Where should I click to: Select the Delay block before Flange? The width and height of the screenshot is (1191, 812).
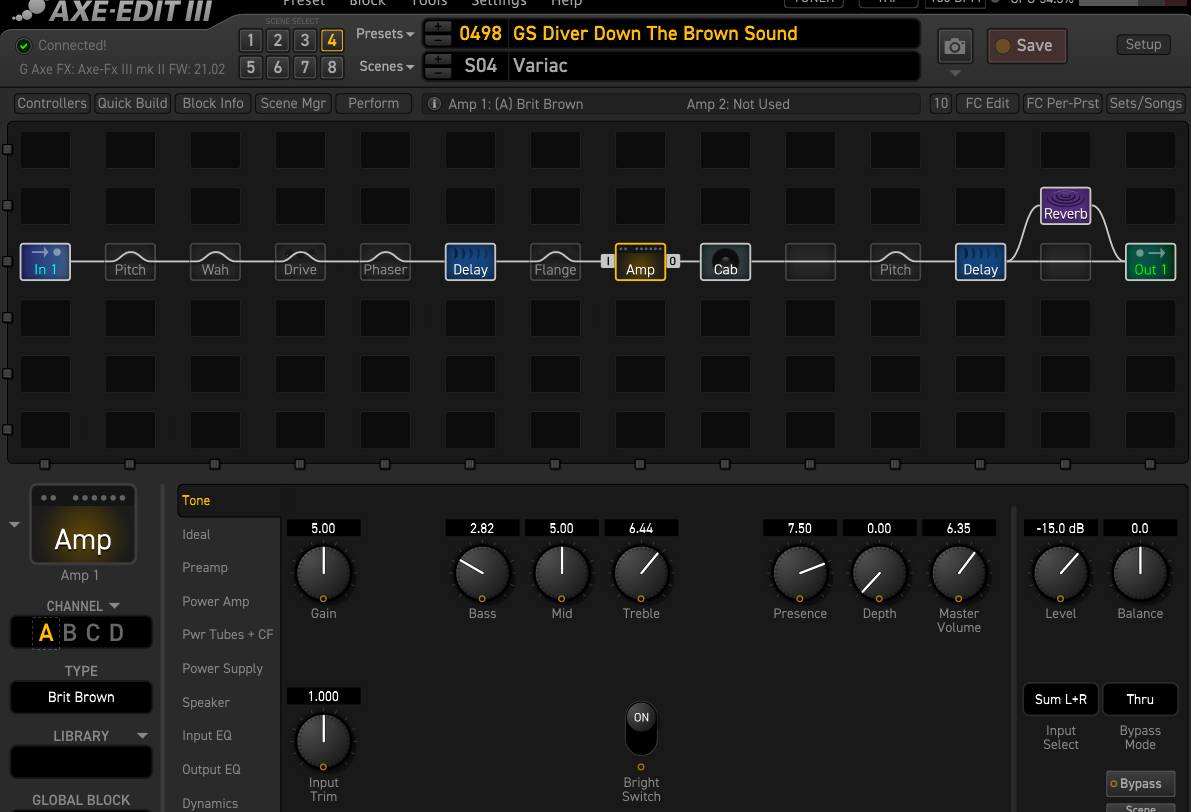tap(470, 261)
